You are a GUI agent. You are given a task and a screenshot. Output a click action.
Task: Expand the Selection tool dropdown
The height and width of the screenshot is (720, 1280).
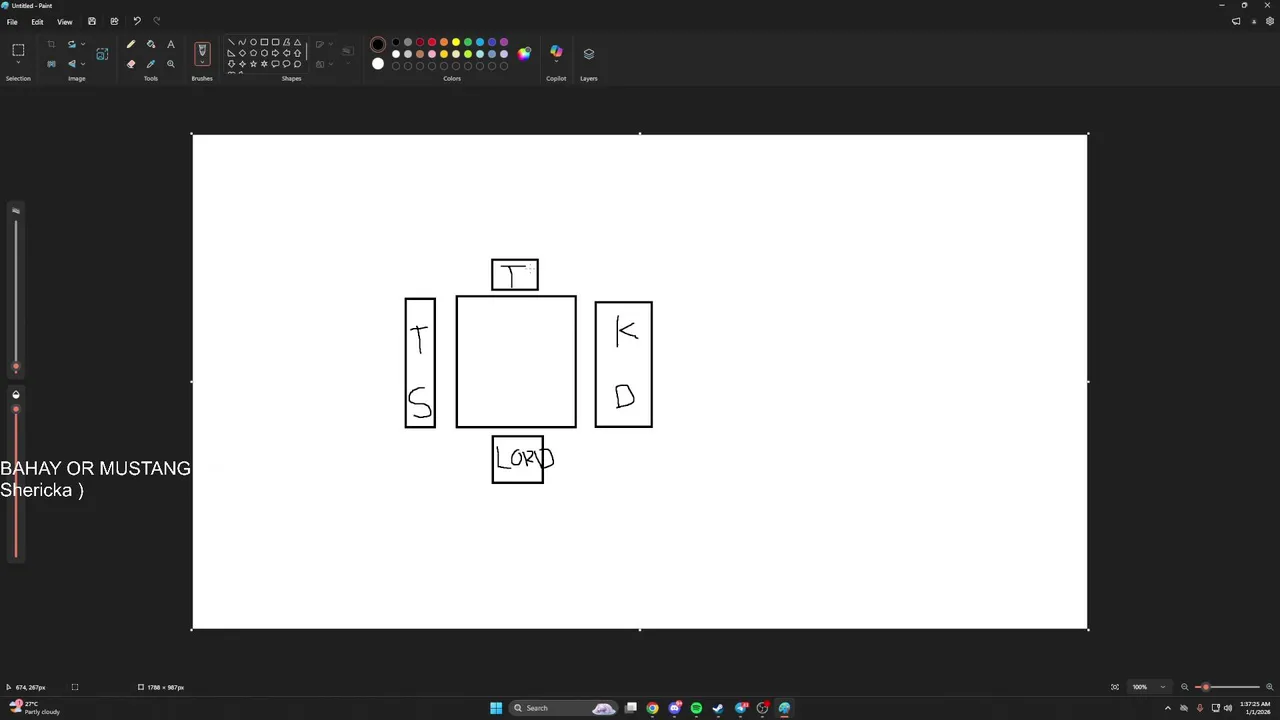click(18, 63)
